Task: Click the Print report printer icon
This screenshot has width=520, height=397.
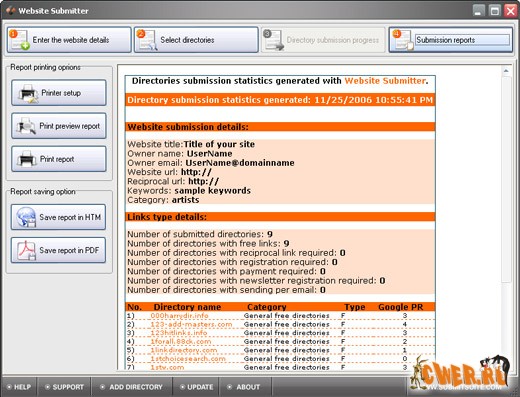Action: click(27, 159)
